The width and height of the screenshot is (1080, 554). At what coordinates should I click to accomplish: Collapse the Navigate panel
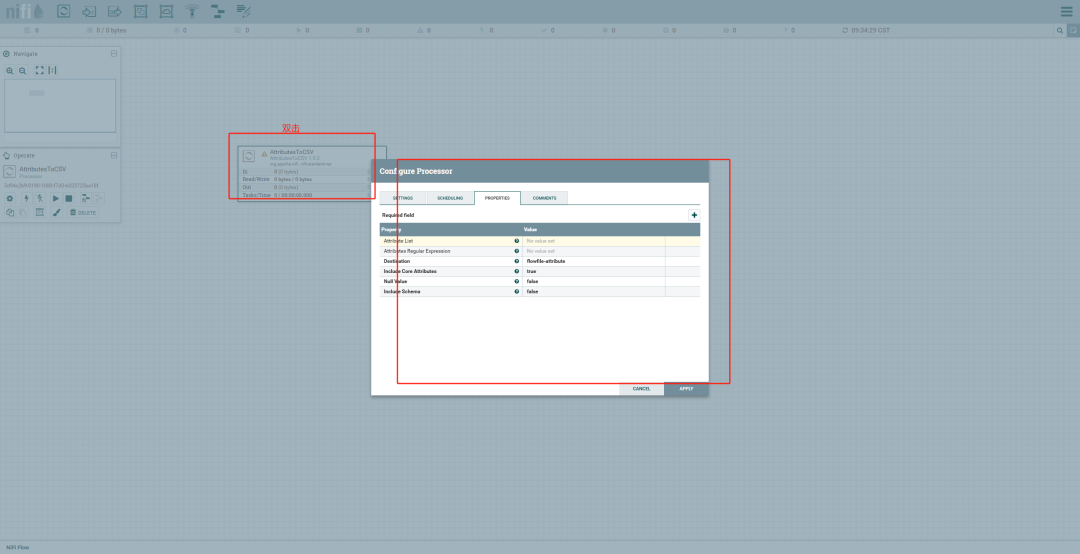(114, 54)
